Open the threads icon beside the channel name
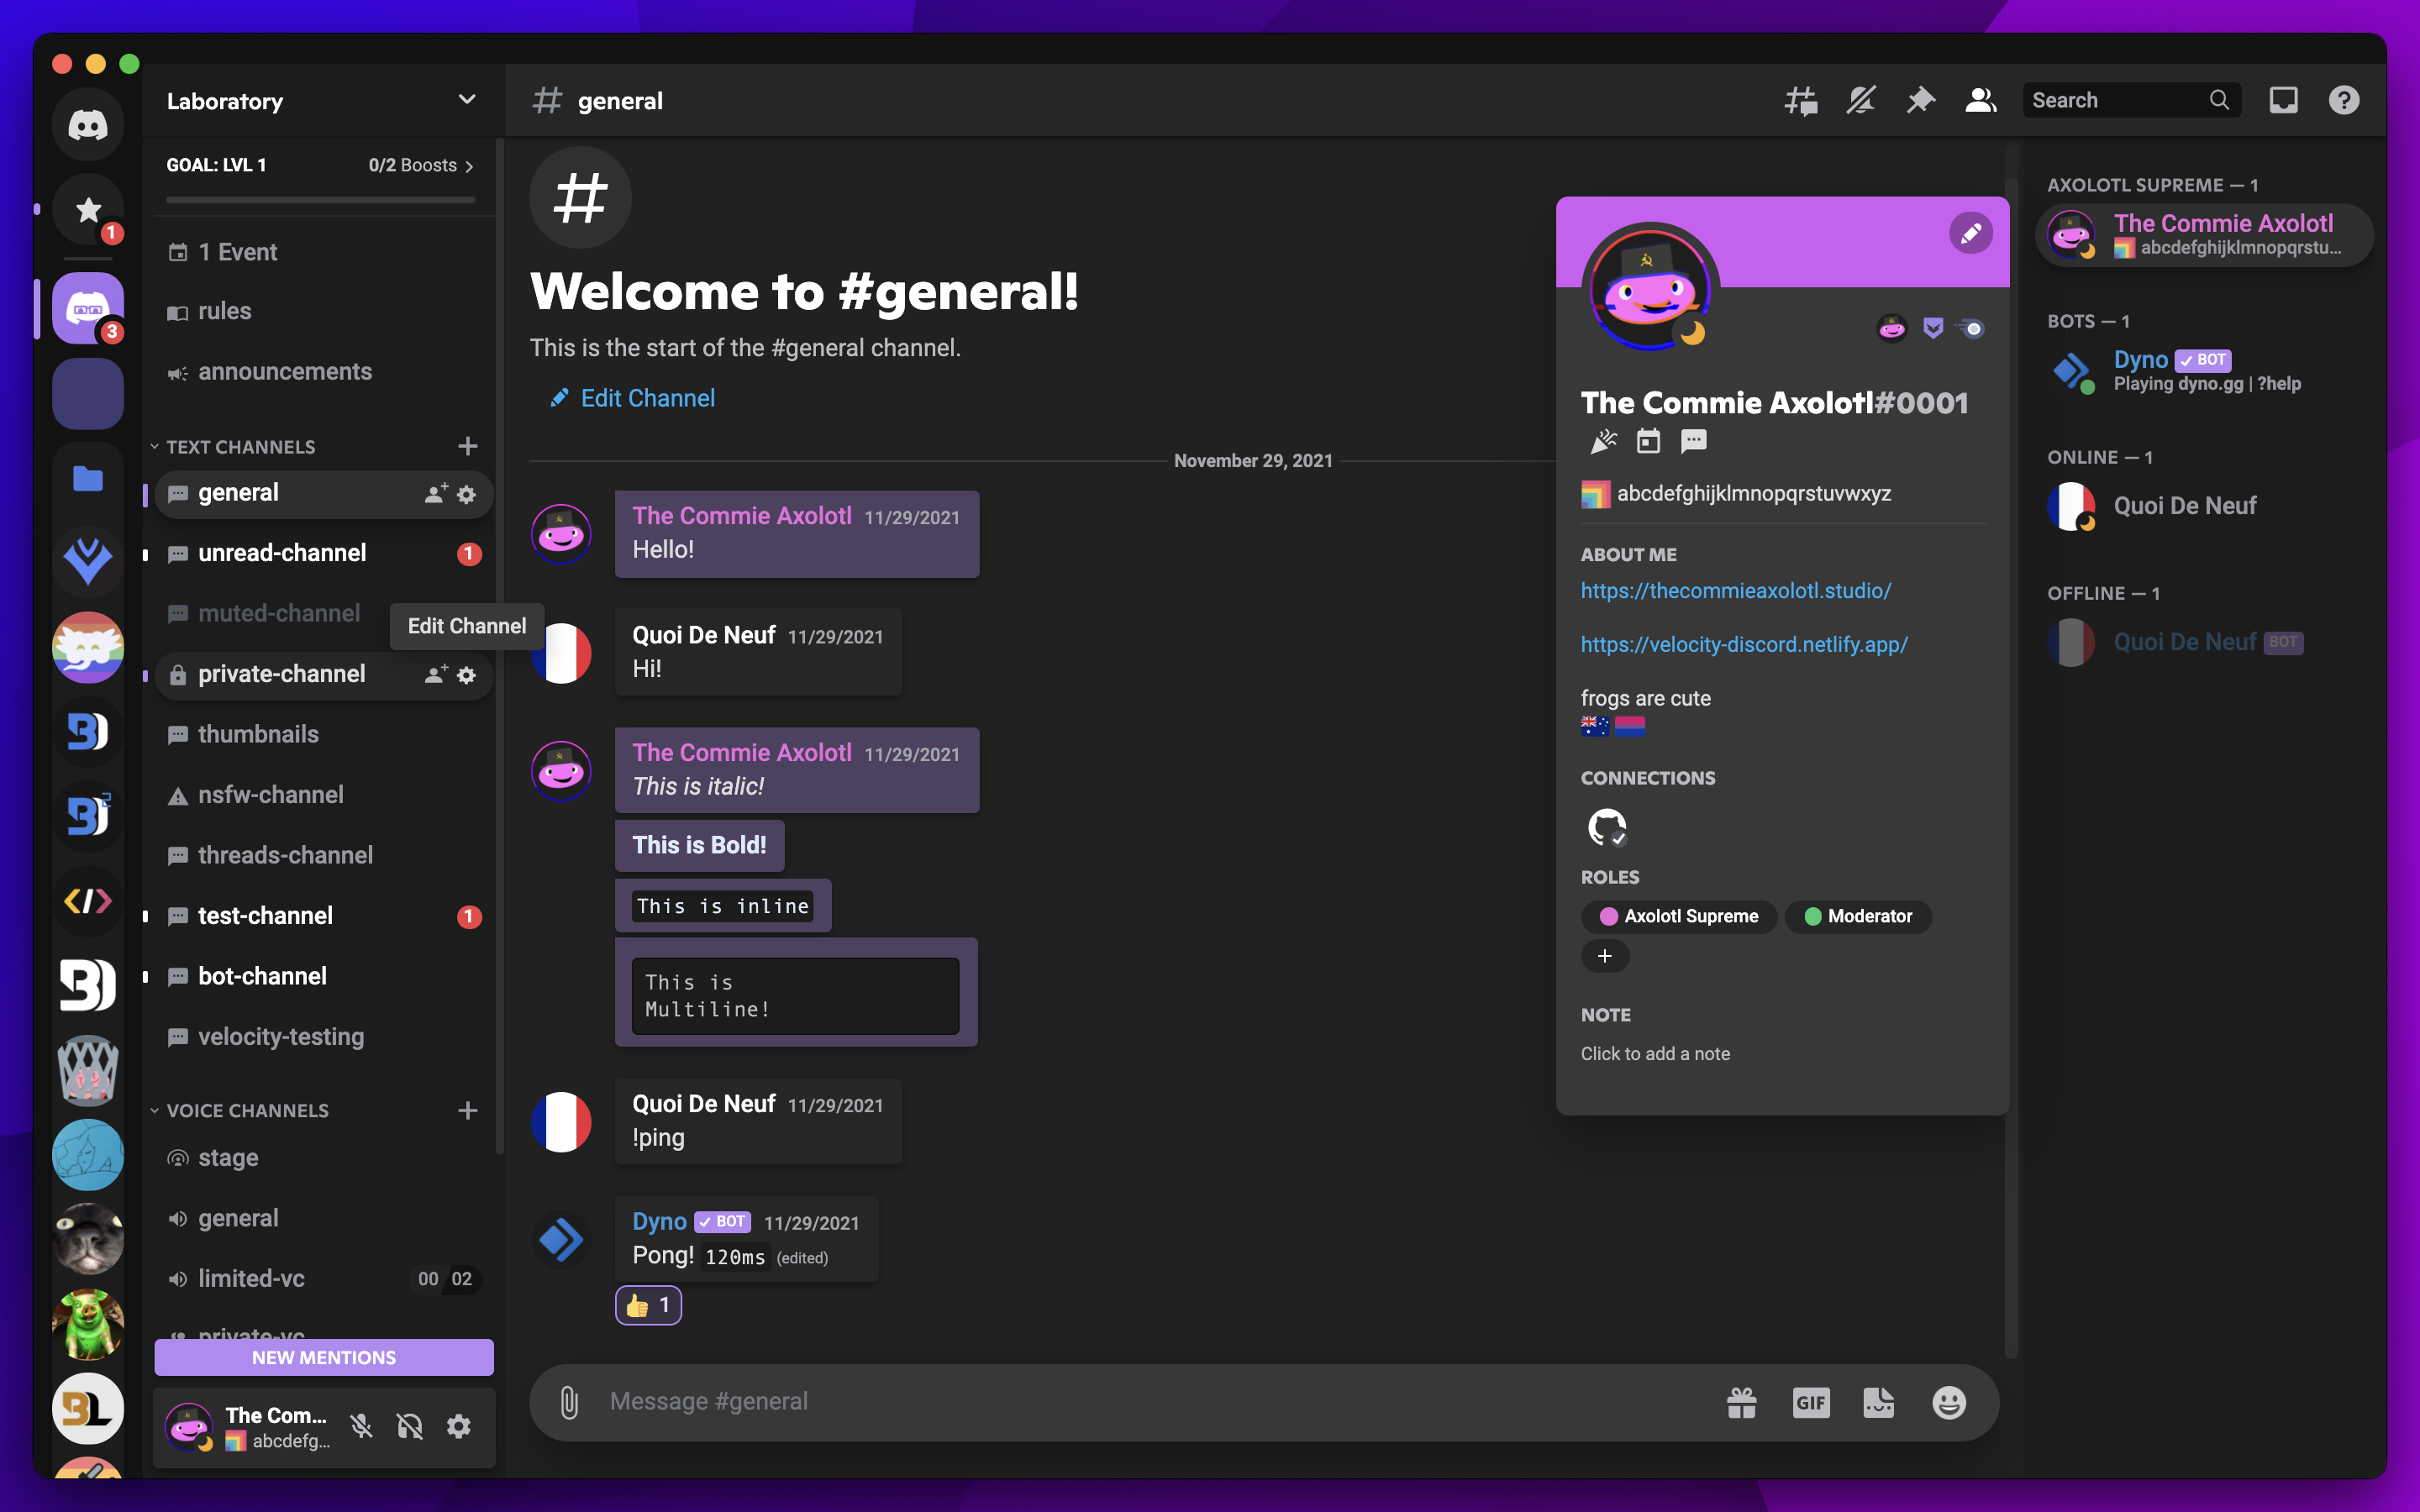The image size is (2420, 1512). [x=1799, y=100]
